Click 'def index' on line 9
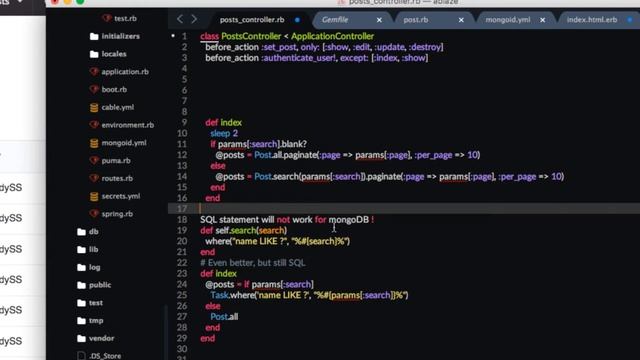Screen dimensions: 640x360 click(223, 122)
